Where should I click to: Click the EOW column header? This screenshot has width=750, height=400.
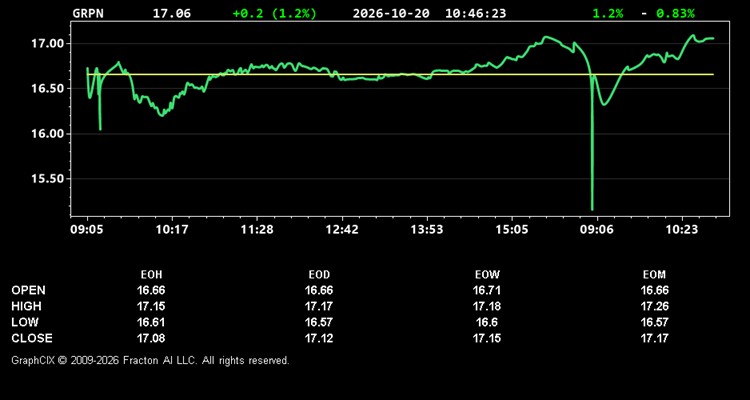pyautogui.click(x=487, y=275)
